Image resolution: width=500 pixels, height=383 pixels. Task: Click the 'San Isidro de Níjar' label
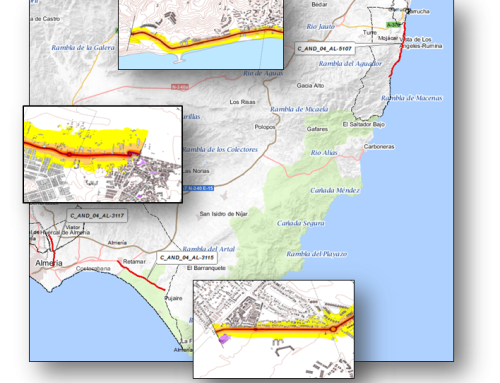pyautogui.click(x=223, y=214)
